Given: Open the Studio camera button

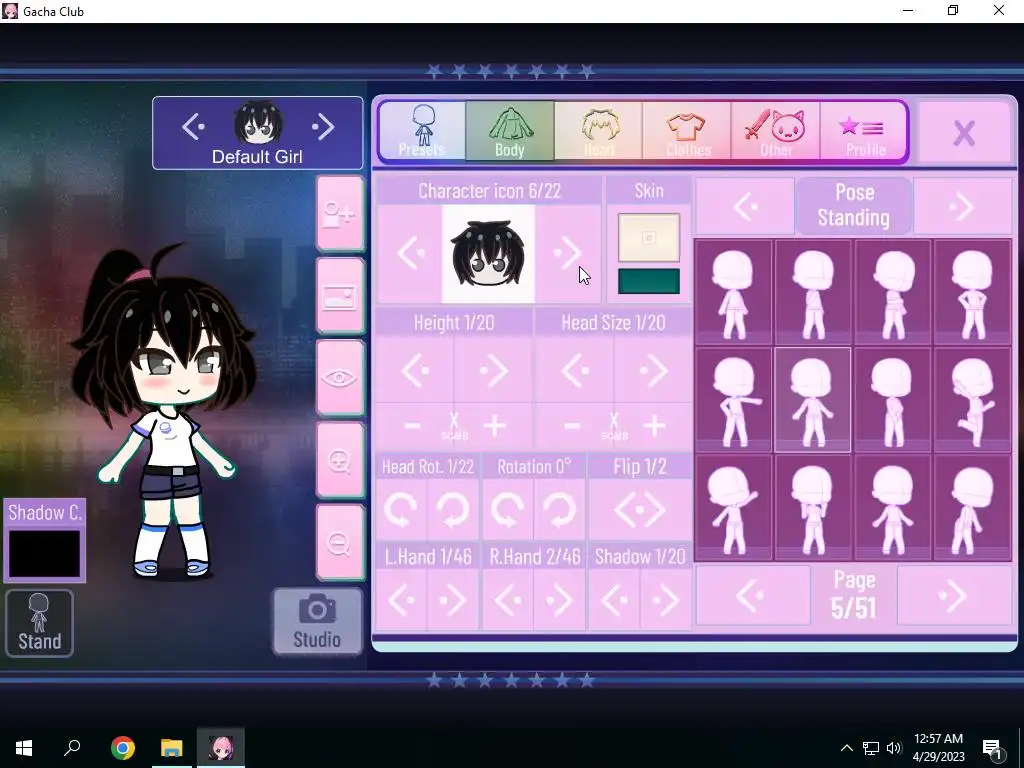Looking at the screenshot, I should (317, 621).
